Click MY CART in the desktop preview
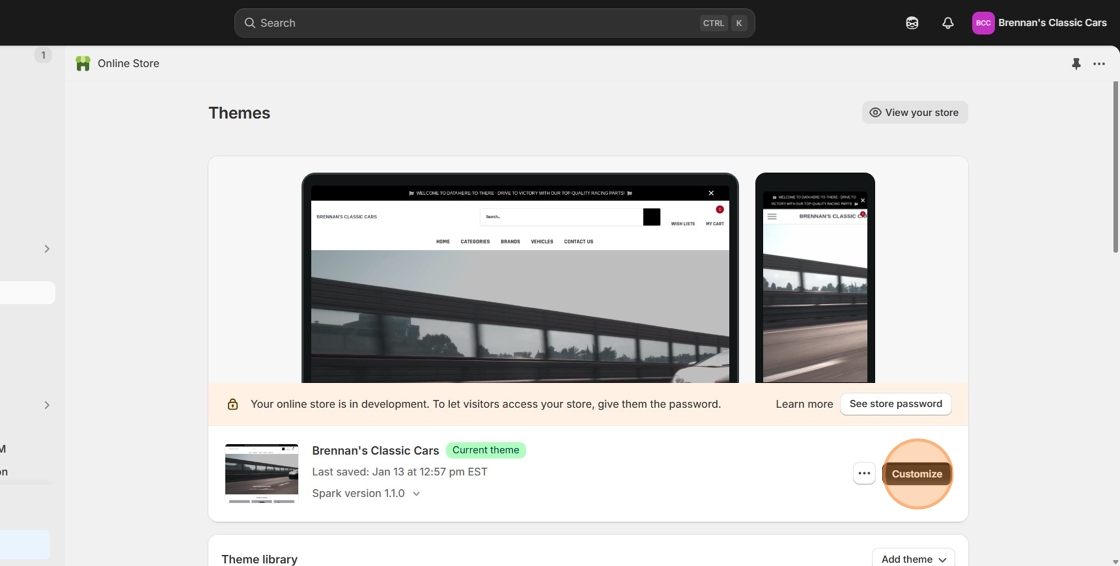This screenshot has width=1120, height=566. (x=715, y=224)
